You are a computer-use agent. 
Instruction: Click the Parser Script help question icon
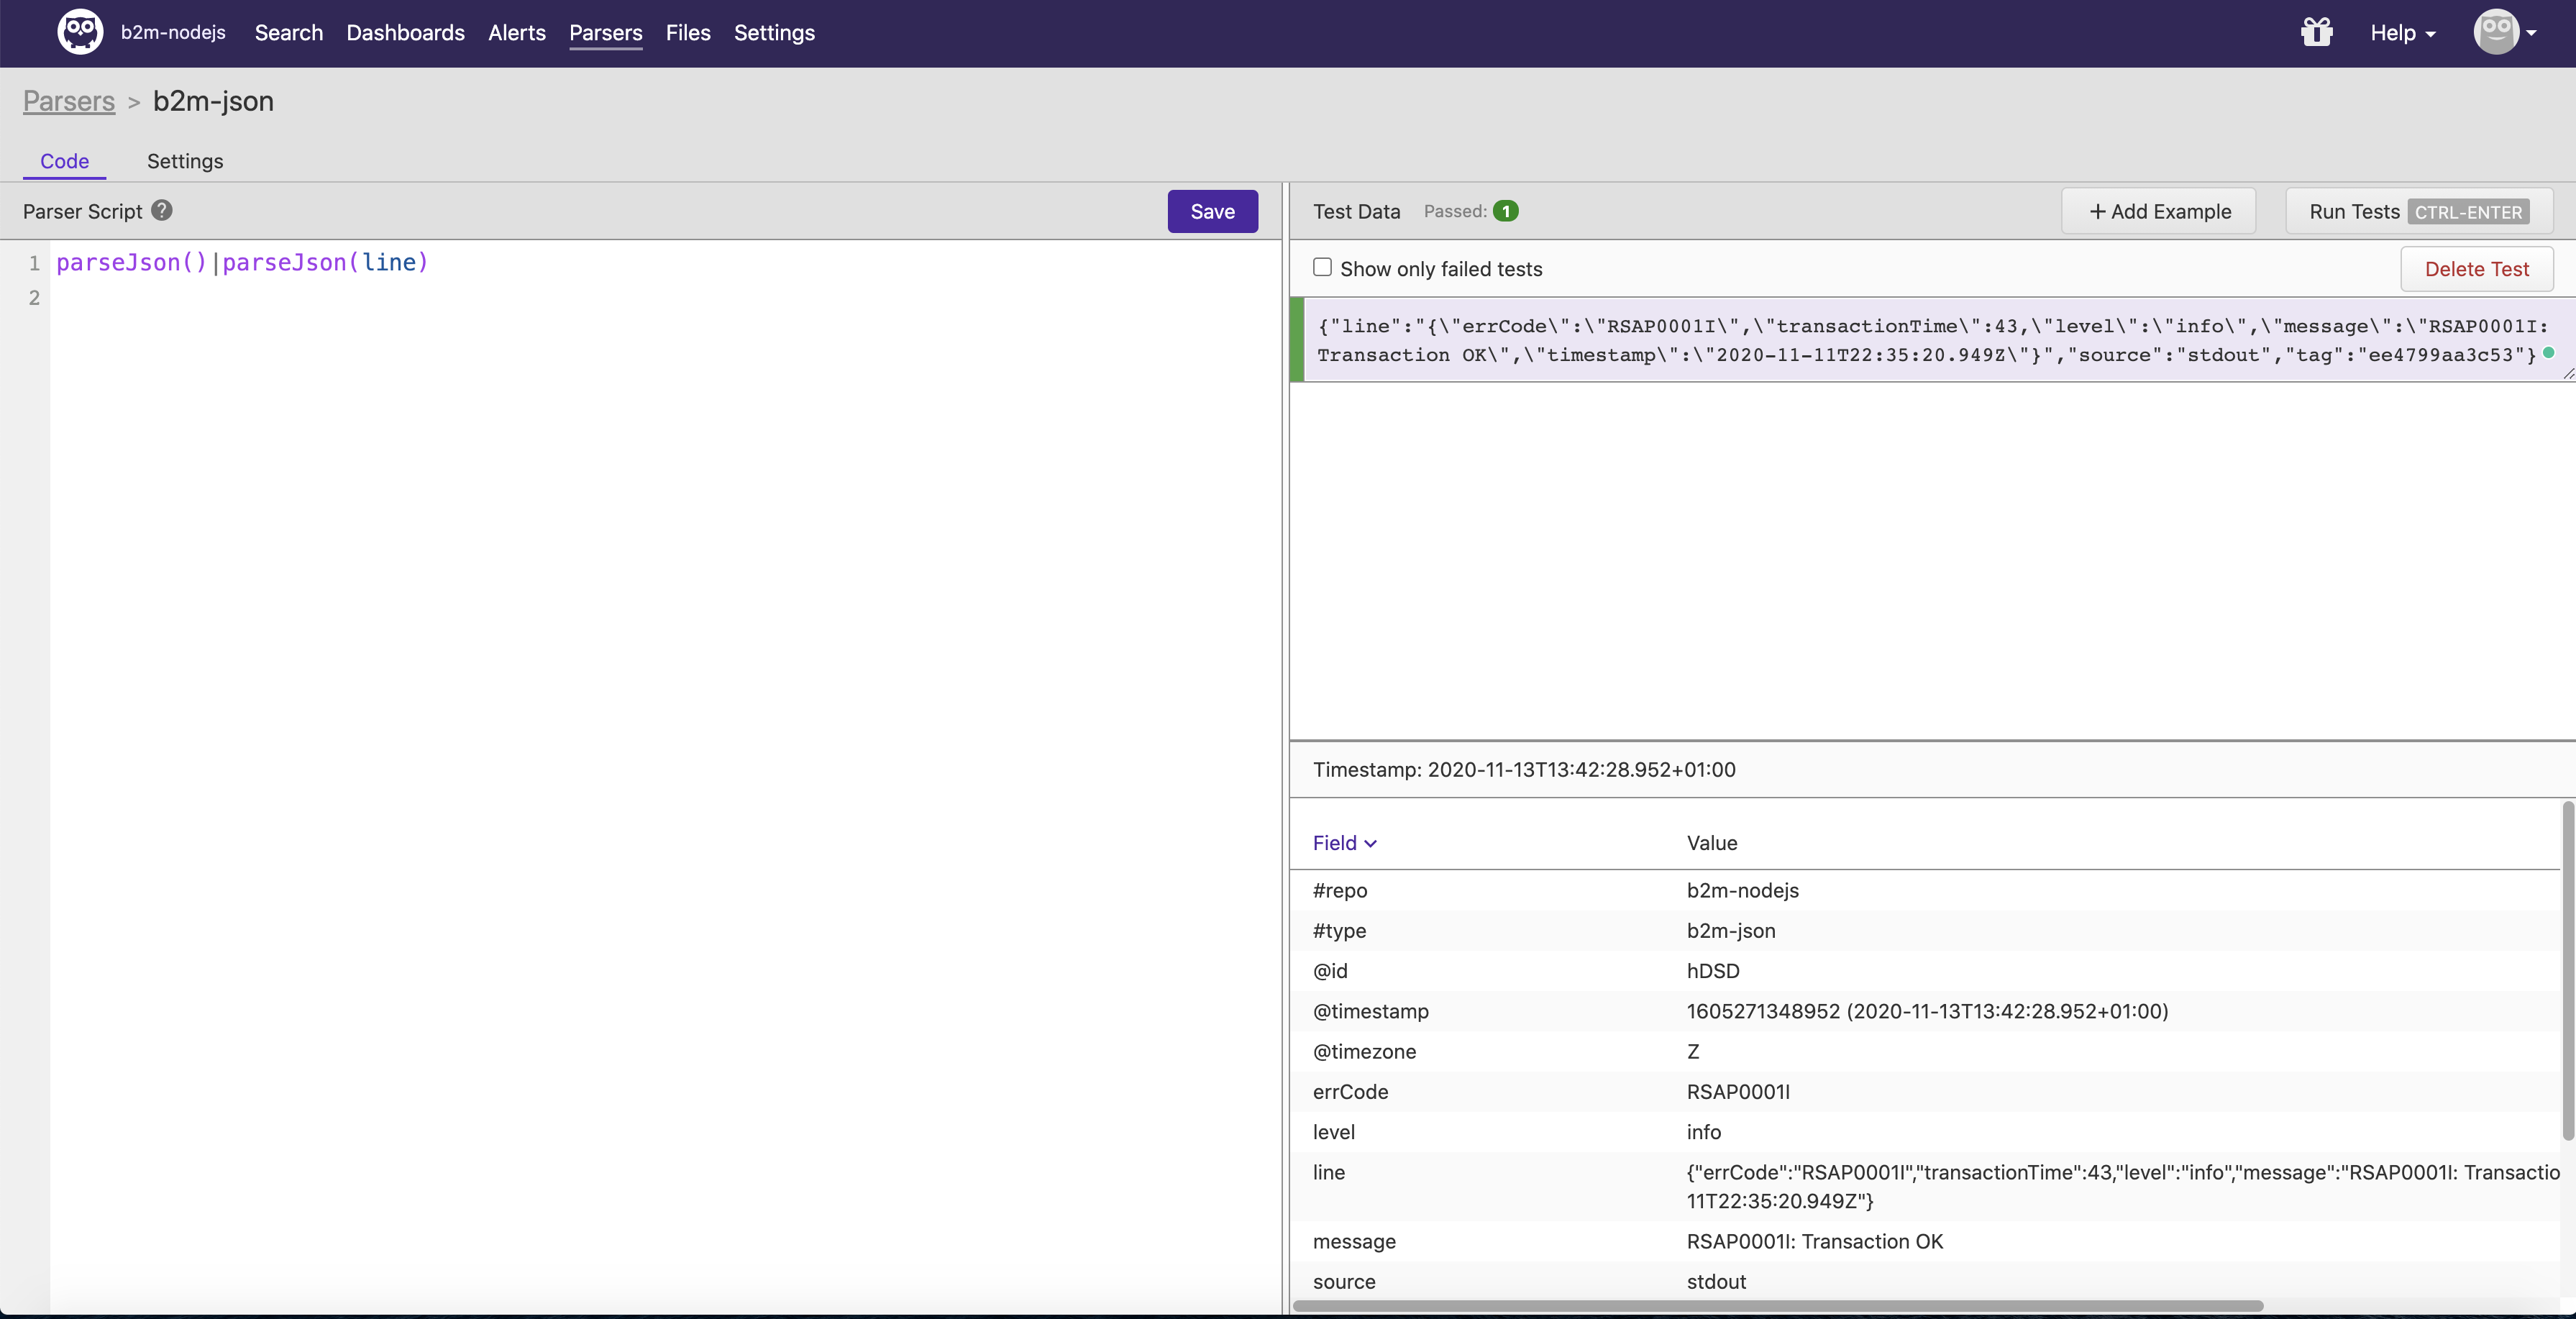[162, 210]
